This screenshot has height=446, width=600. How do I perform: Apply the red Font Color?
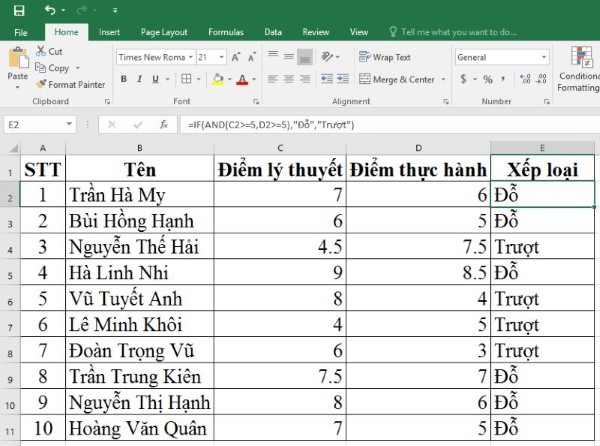242,79
